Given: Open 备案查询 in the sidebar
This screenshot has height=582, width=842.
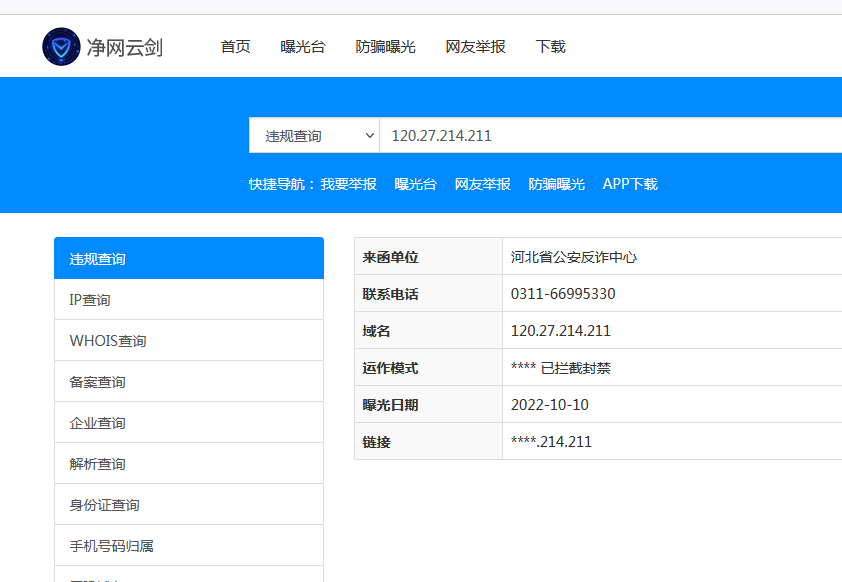Looking at the screenshot, I should click(189, 382).
